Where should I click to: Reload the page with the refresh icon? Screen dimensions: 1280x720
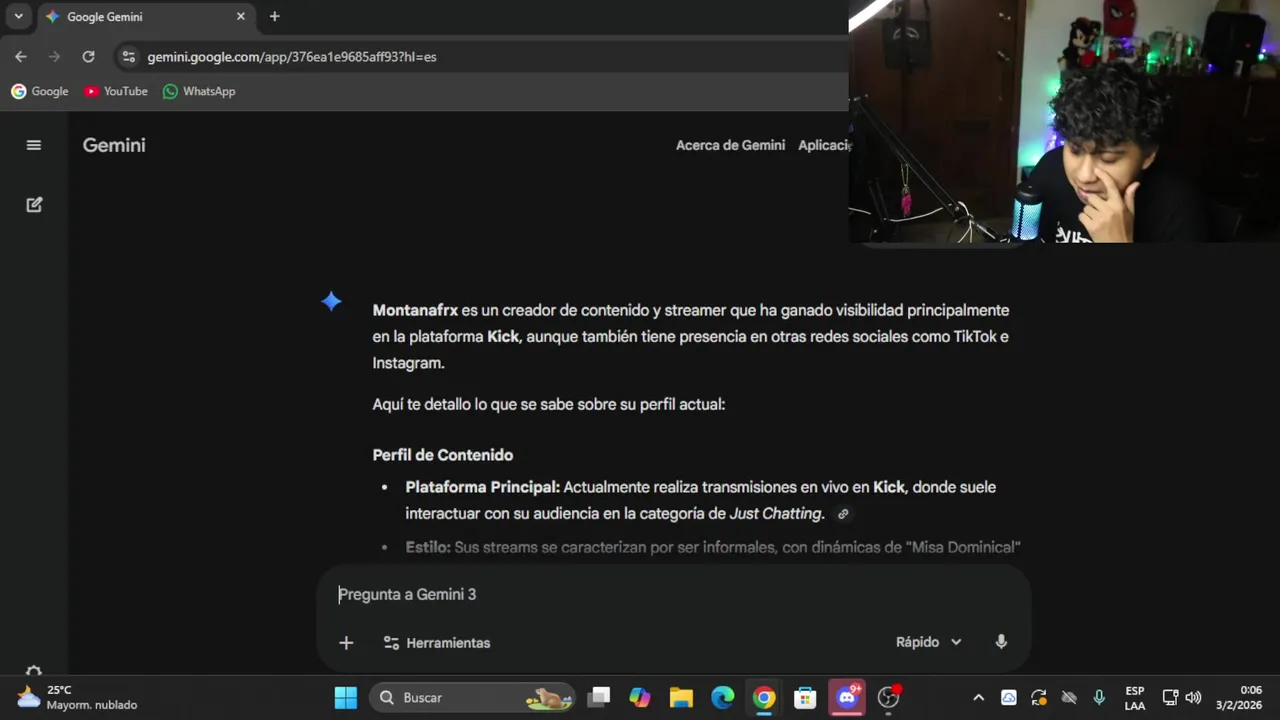click(88, 57)
